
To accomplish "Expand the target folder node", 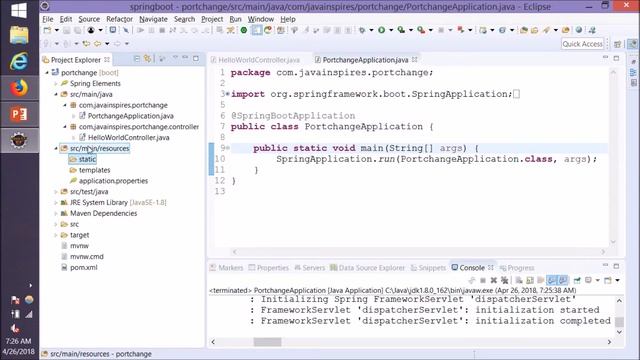I will 56,235.
